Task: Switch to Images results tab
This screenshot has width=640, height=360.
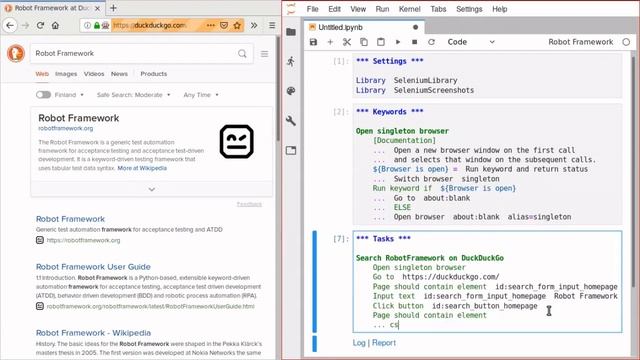Action: 66,74
